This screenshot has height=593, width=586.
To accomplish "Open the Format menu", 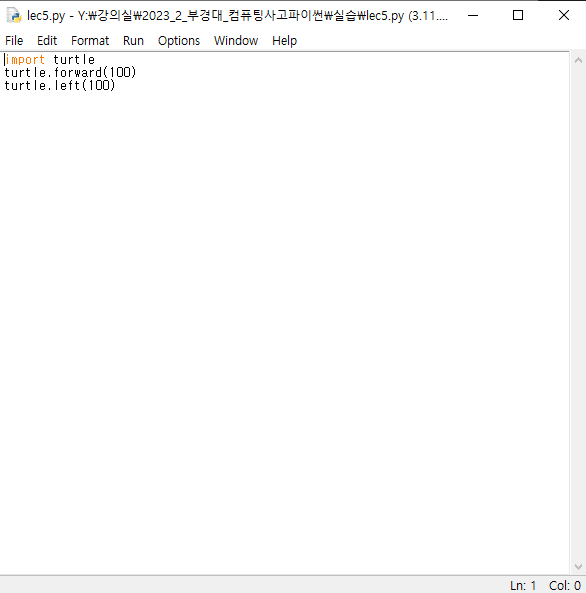I will point(90,40).
